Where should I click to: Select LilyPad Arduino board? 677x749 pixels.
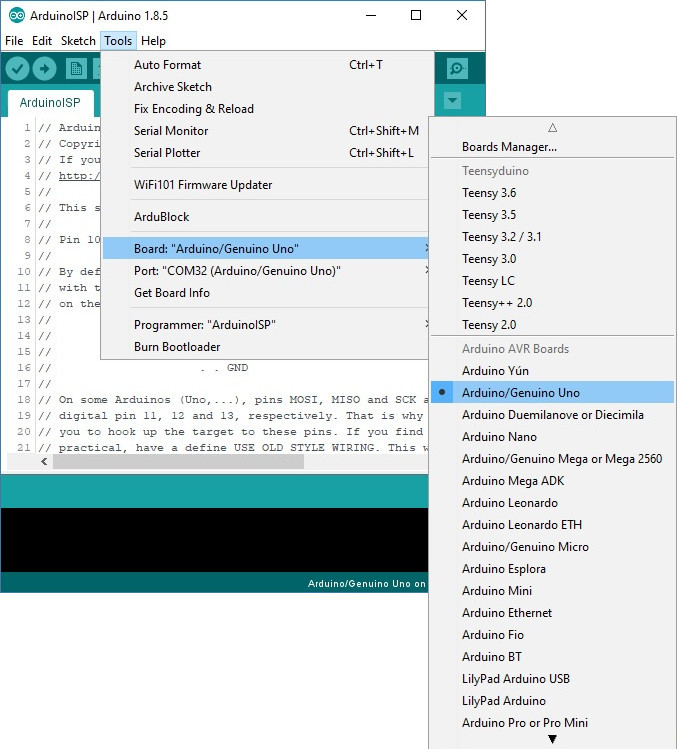[x=552, y=700]
